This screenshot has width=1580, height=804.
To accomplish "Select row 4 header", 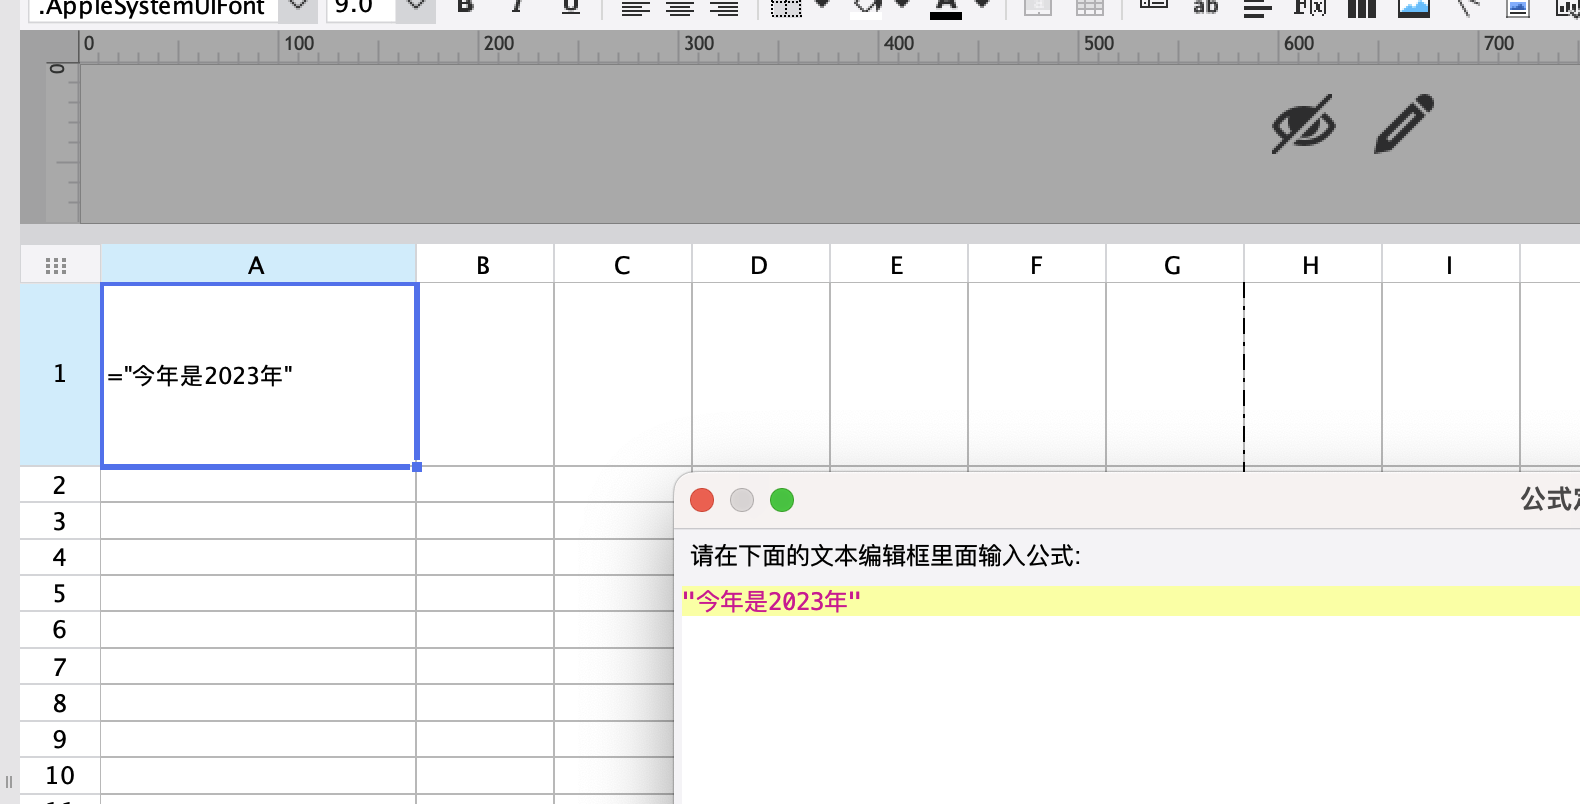I will (x=60, y=557).
